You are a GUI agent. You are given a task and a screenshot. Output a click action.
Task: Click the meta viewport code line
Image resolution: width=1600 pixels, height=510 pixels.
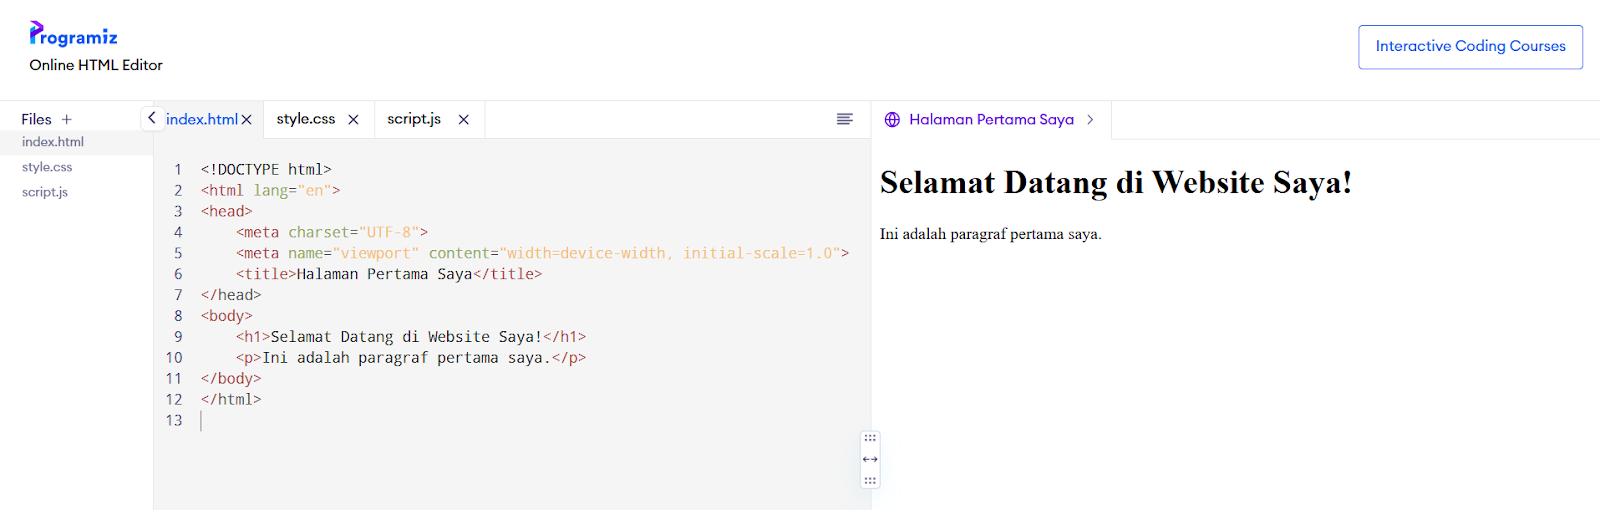(x=543, y=253)
